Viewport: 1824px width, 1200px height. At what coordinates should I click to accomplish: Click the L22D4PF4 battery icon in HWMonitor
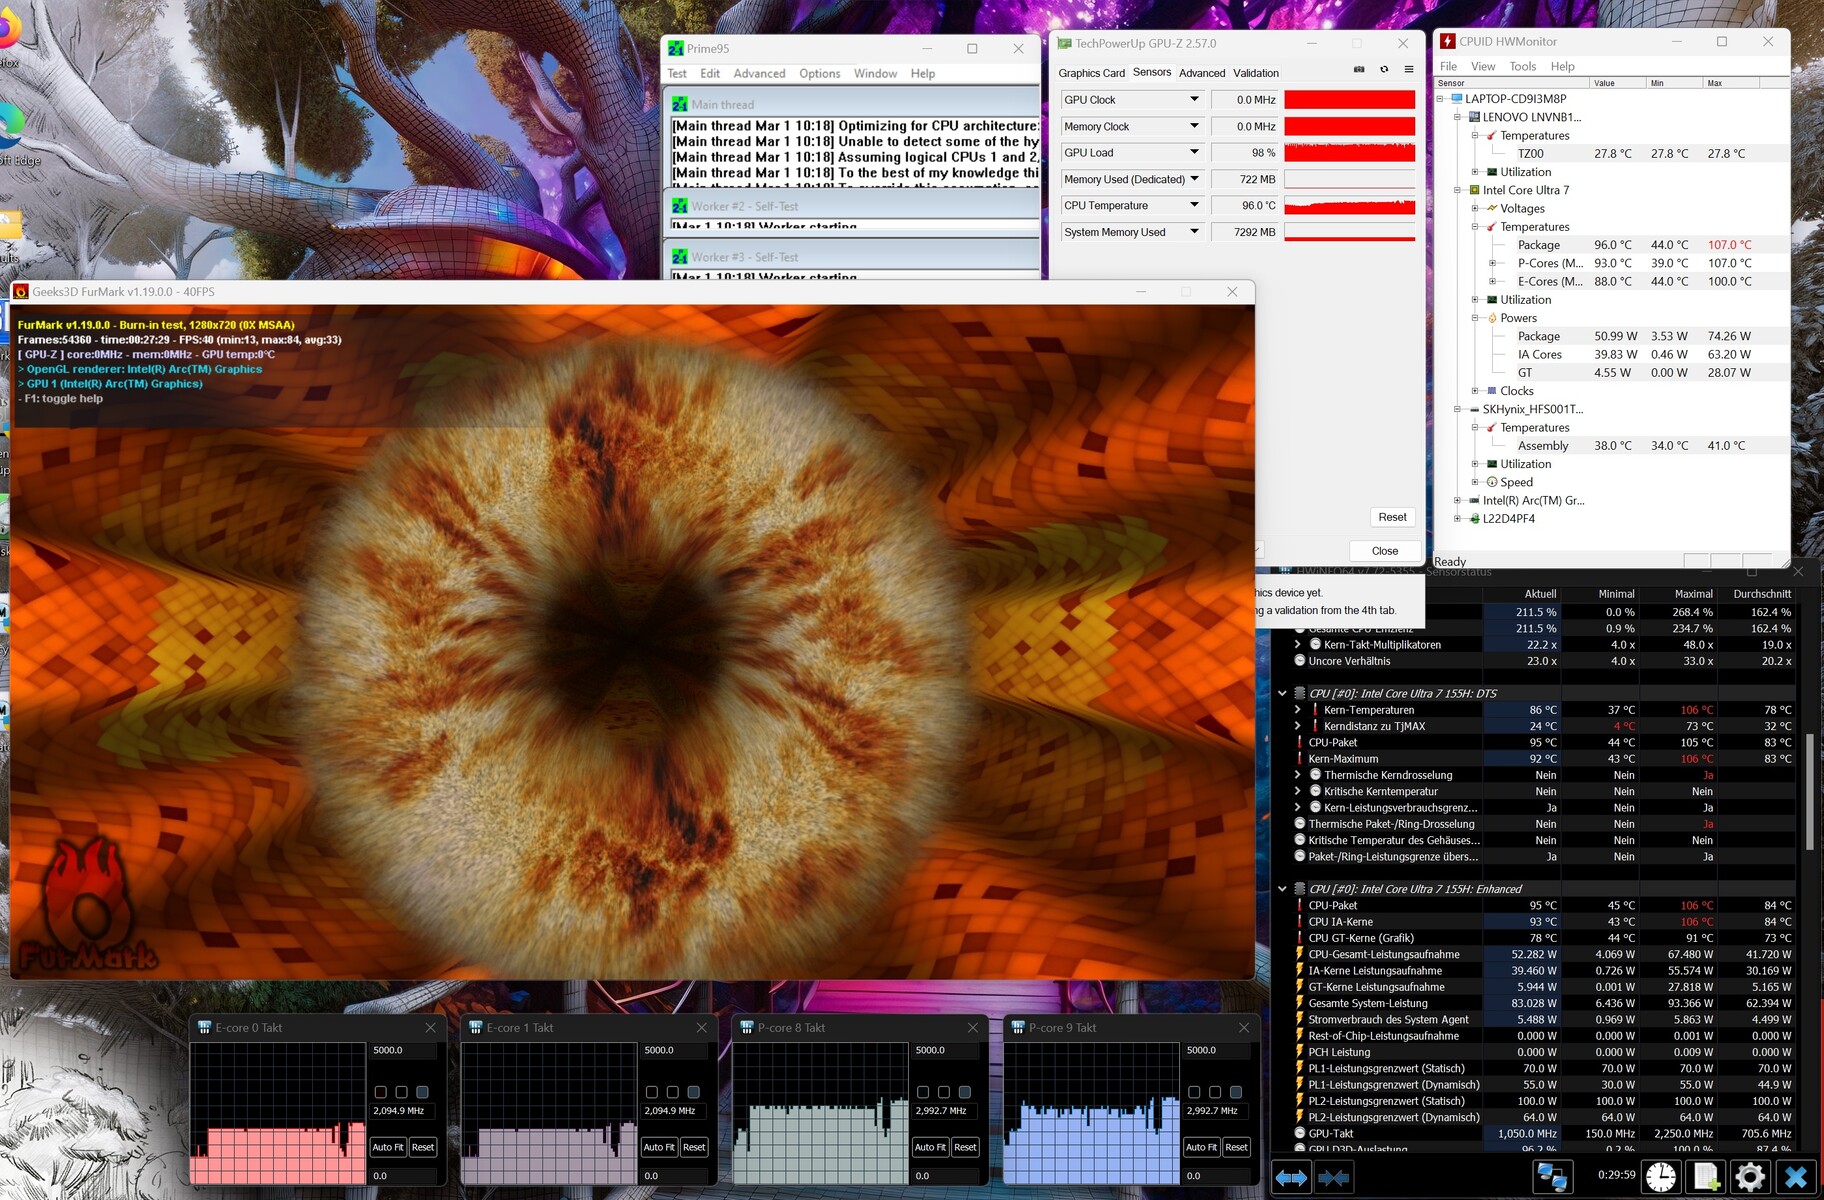(1474, 519)
